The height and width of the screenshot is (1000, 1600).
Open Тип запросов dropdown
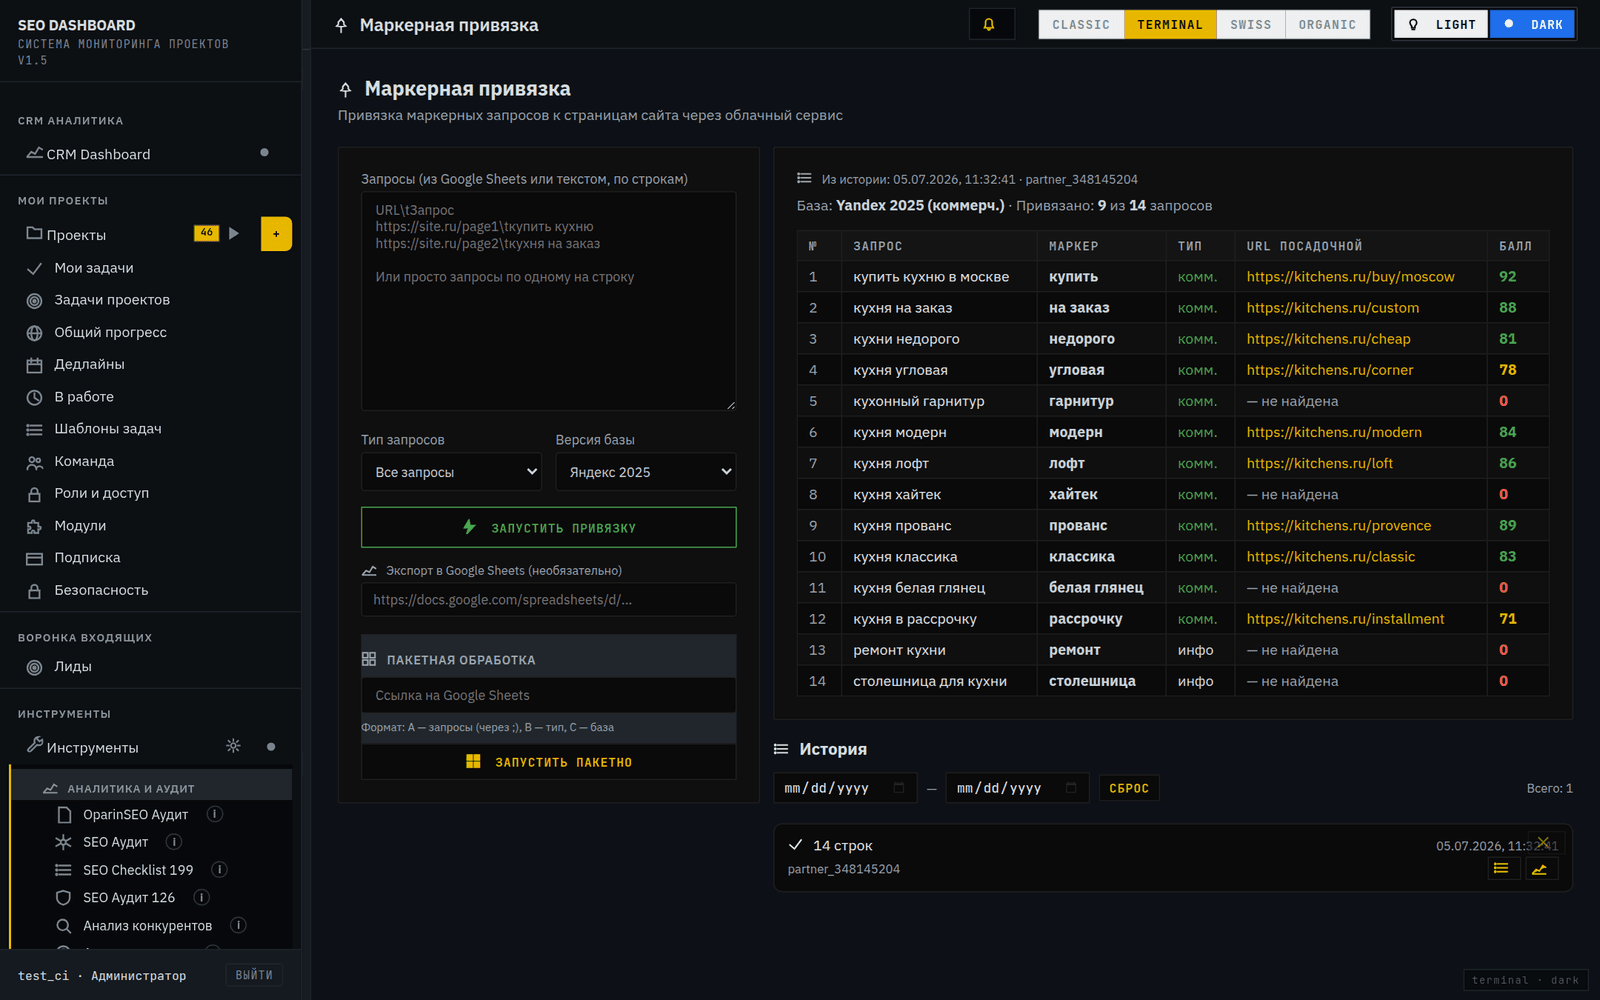451,472
